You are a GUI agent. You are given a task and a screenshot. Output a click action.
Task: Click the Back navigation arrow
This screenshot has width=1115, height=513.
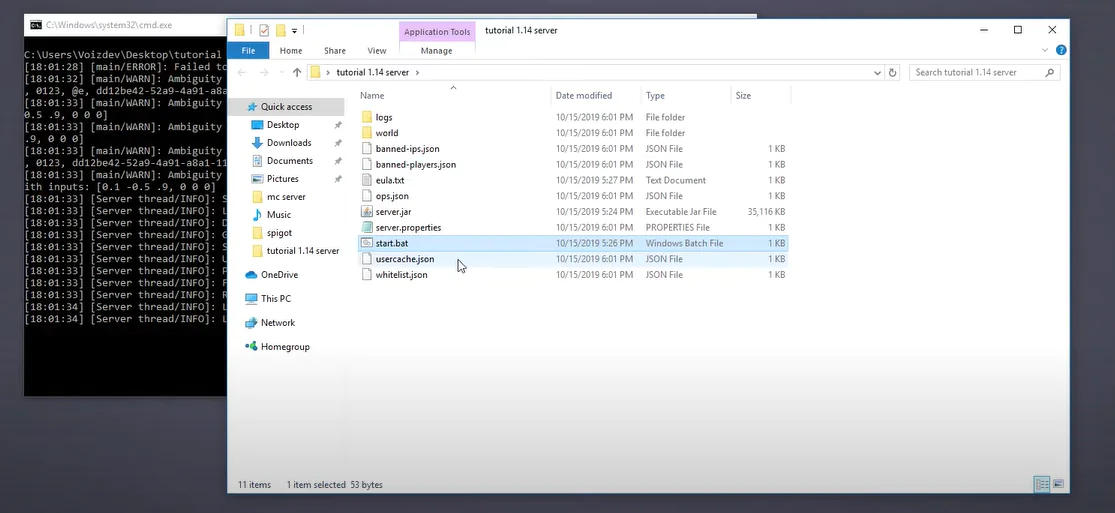(242, 72)
